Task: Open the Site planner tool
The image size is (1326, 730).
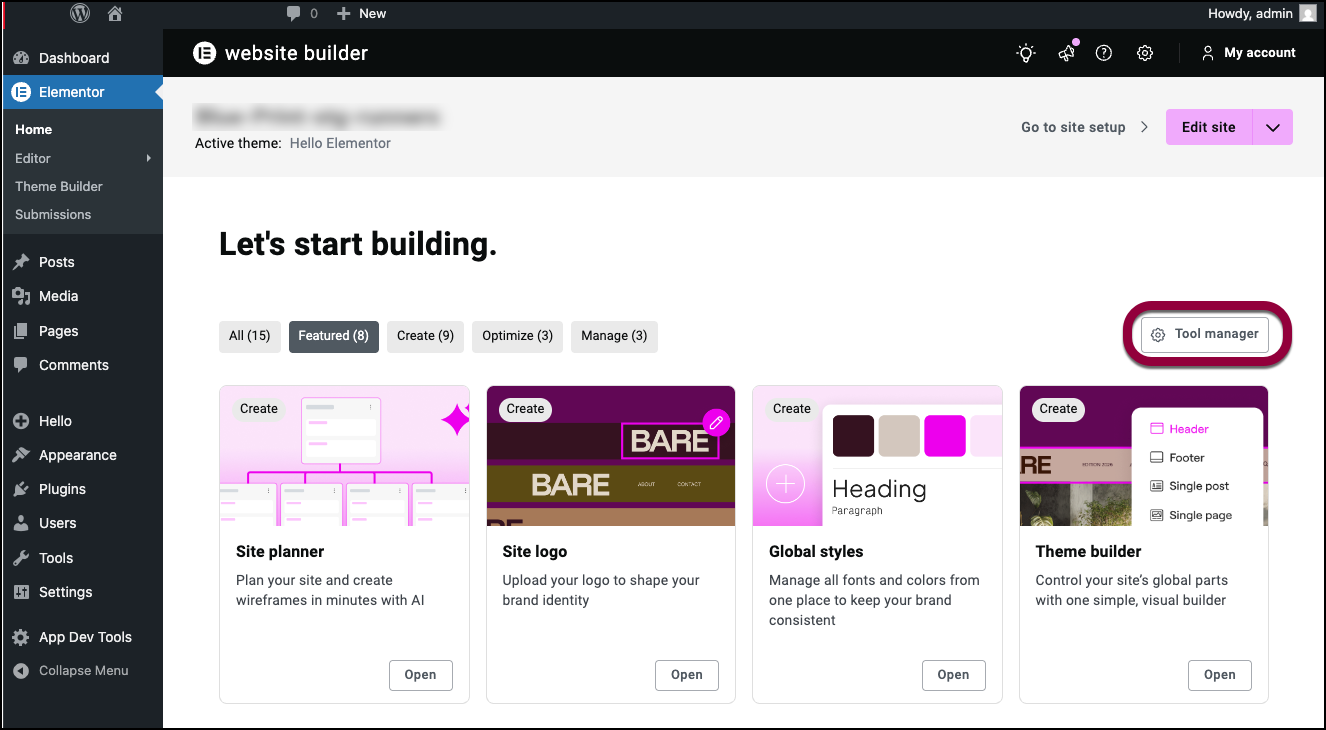Action: point(420,675)
